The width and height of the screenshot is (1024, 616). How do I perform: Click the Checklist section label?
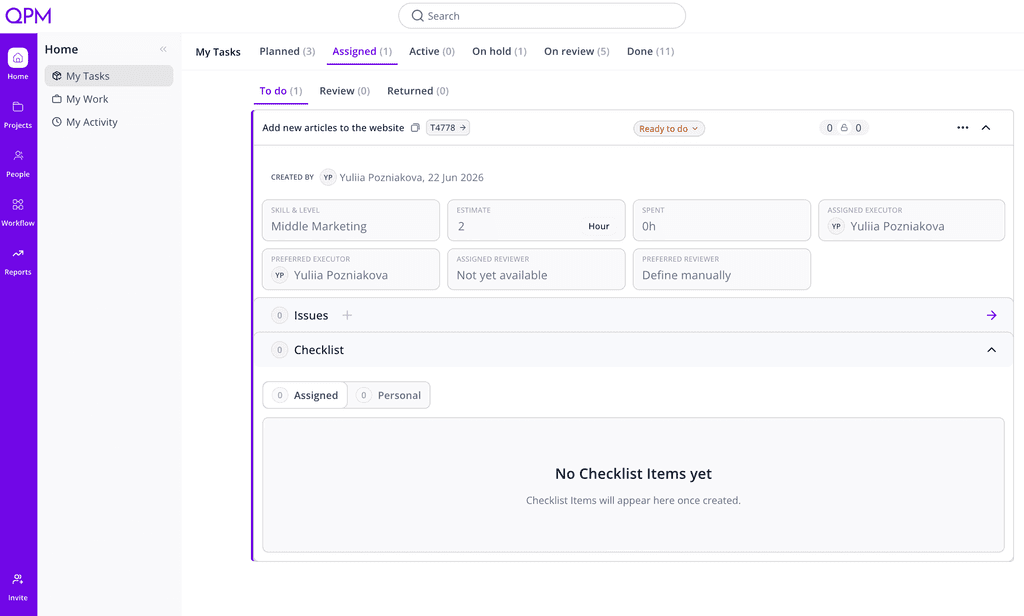coord(319,350)
